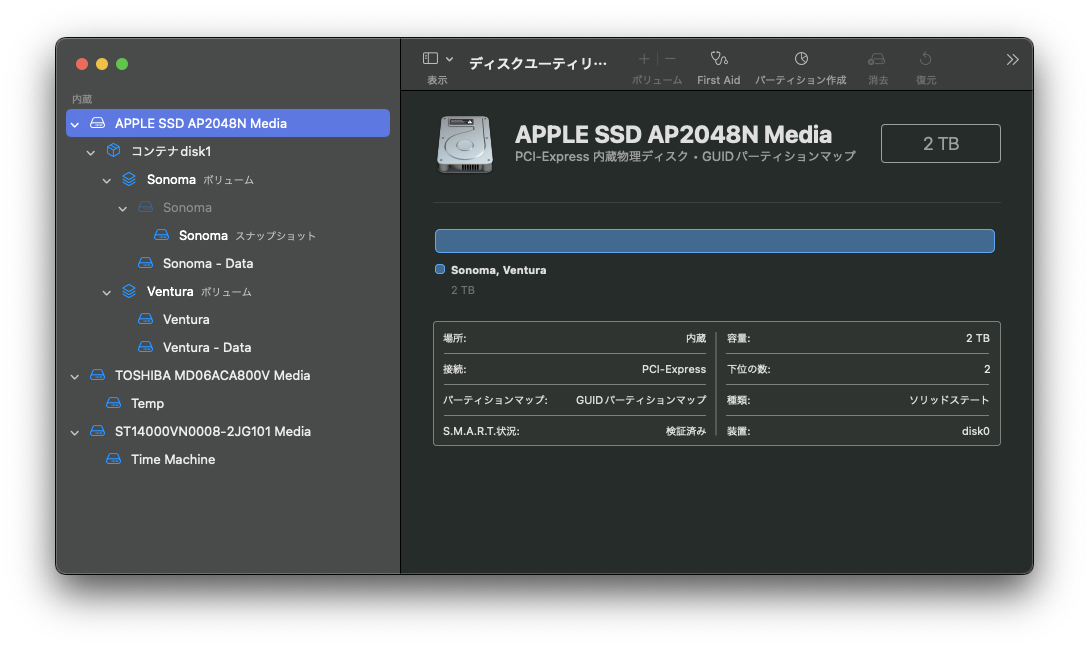Collapse the コンテナ disk1 container
Screen dimensions: 1089x648
pyautogui.click(x=91, y=152)
